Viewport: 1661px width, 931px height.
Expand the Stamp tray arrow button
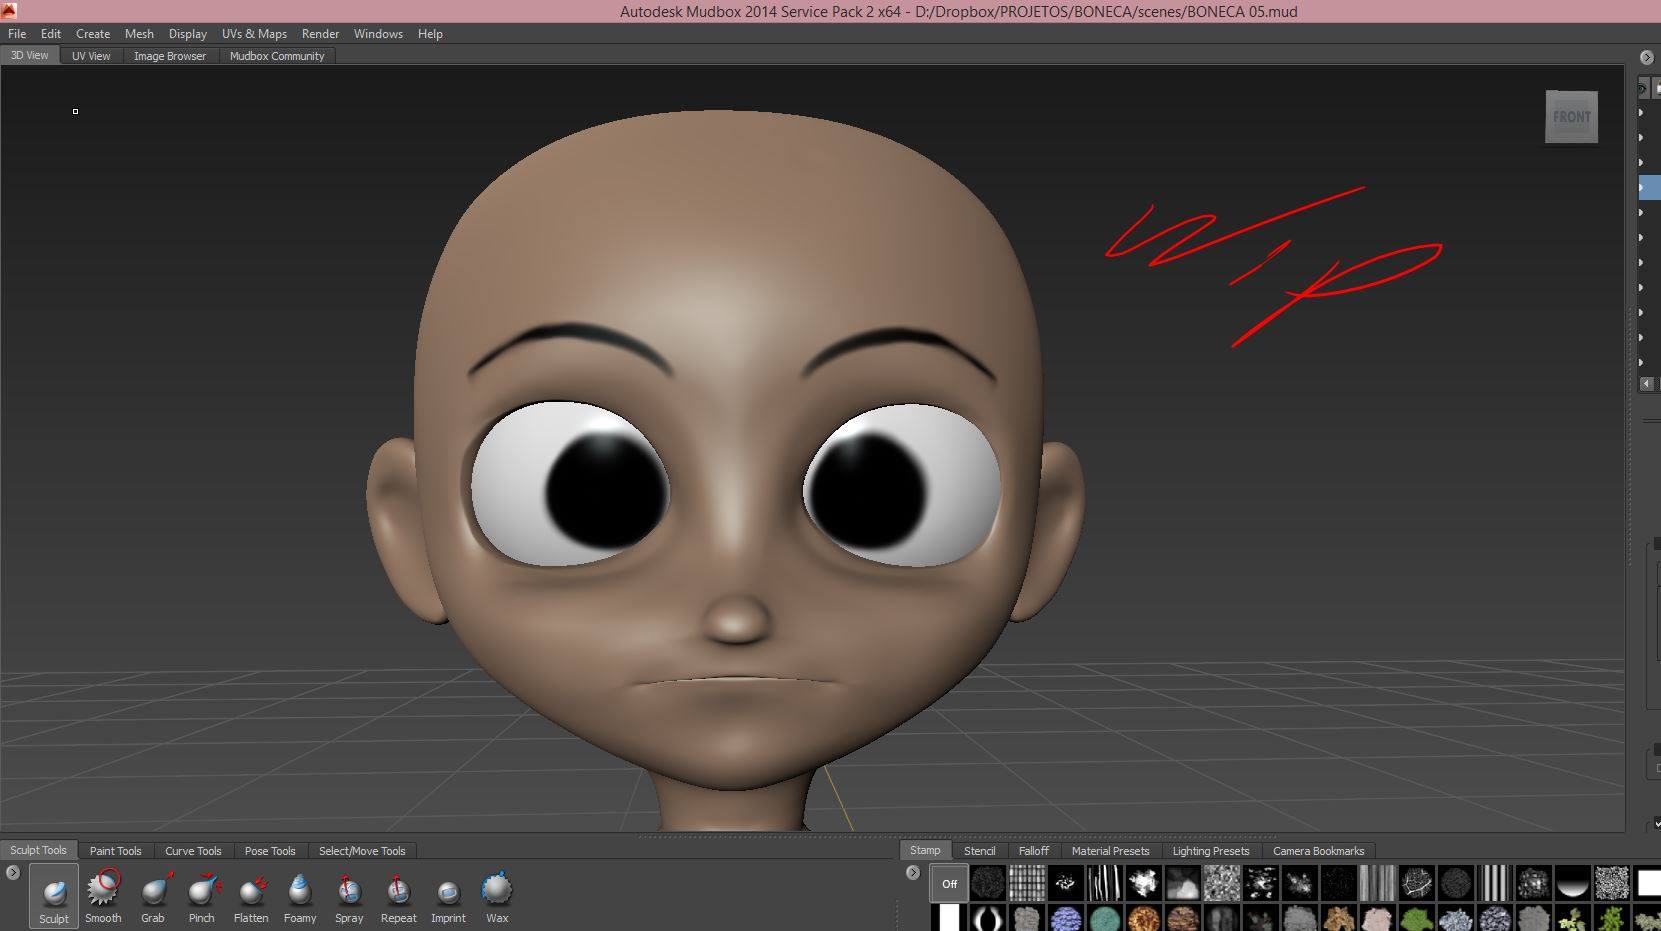click(913, 873)
